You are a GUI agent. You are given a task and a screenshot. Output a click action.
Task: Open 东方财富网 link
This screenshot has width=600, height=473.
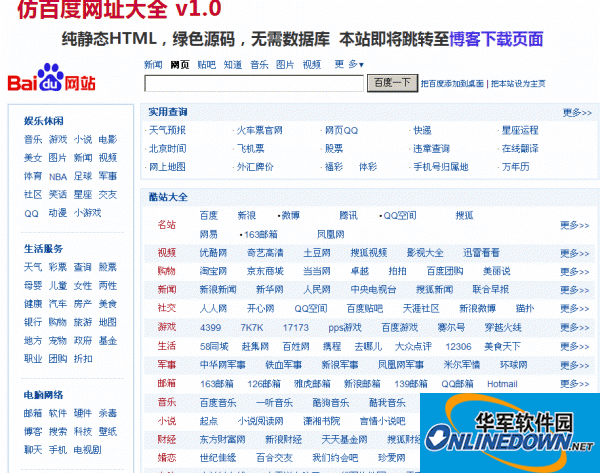pos(222,439)
